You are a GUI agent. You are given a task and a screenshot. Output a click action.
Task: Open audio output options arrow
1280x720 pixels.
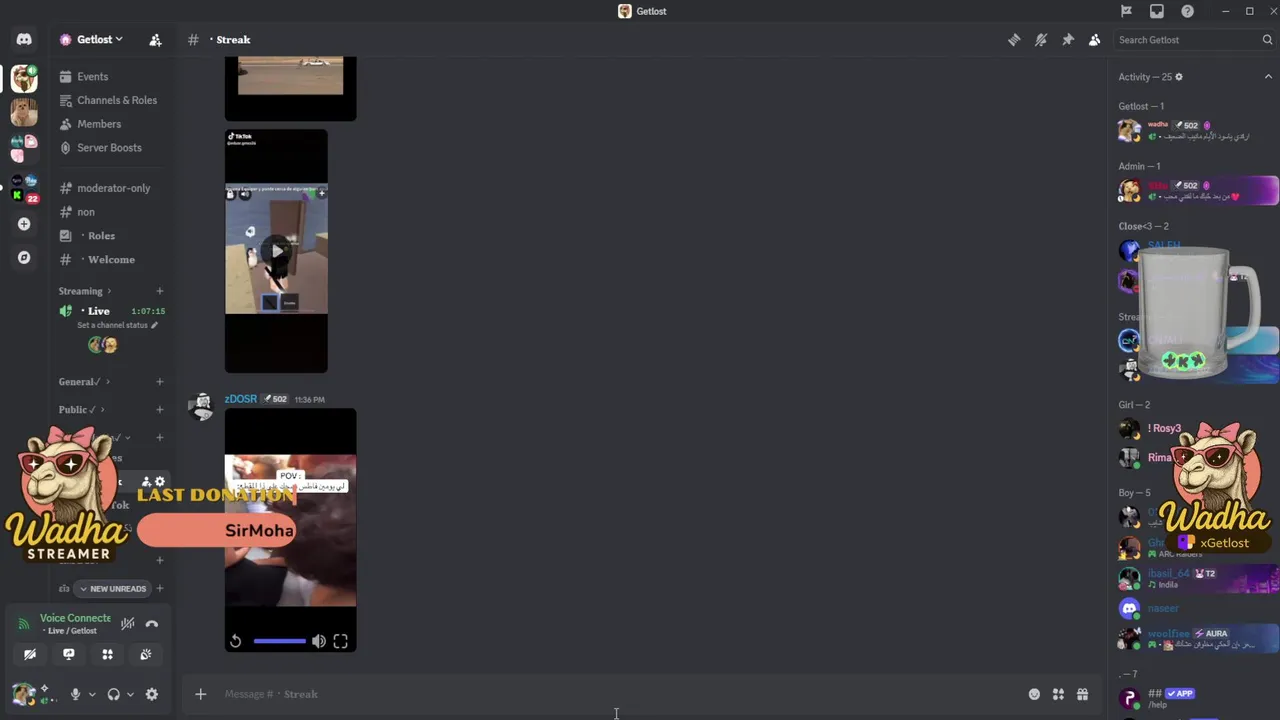[130, 694]
